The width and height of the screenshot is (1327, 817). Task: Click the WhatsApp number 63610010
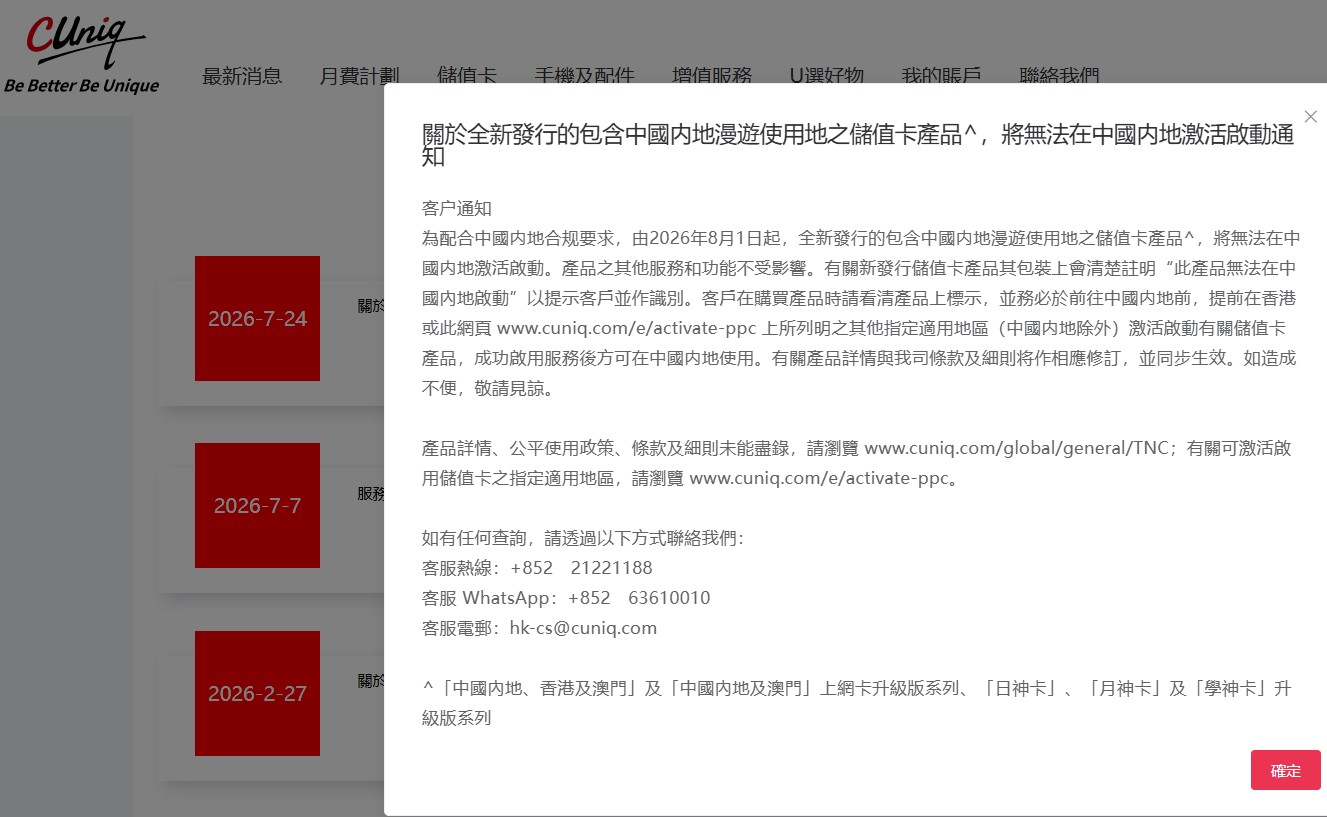669,598
